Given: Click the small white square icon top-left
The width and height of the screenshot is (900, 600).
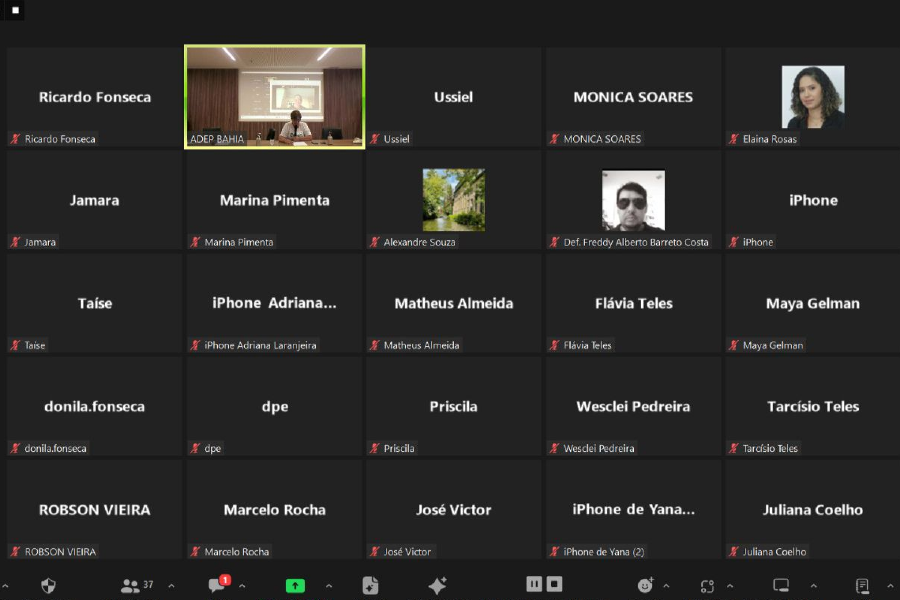Looking at the screenshot, I should pyautogui.click(x=15, y=10).
